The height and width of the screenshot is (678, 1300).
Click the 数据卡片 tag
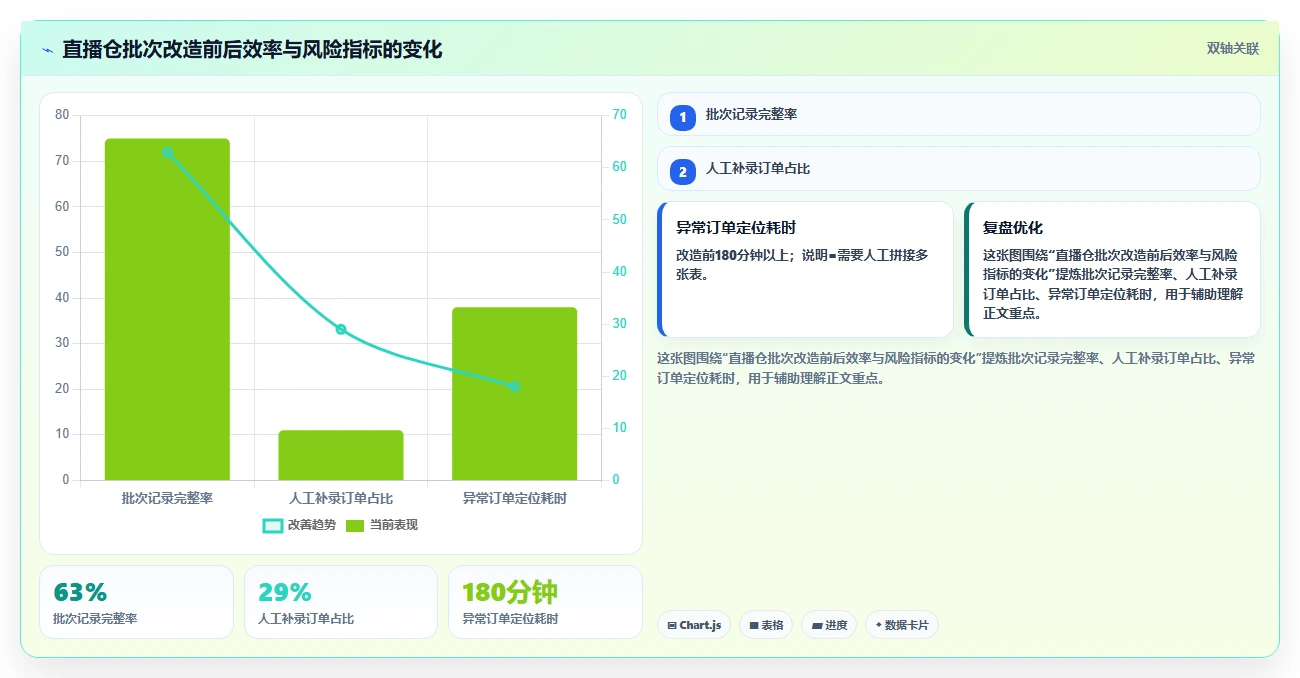[902, 625]
